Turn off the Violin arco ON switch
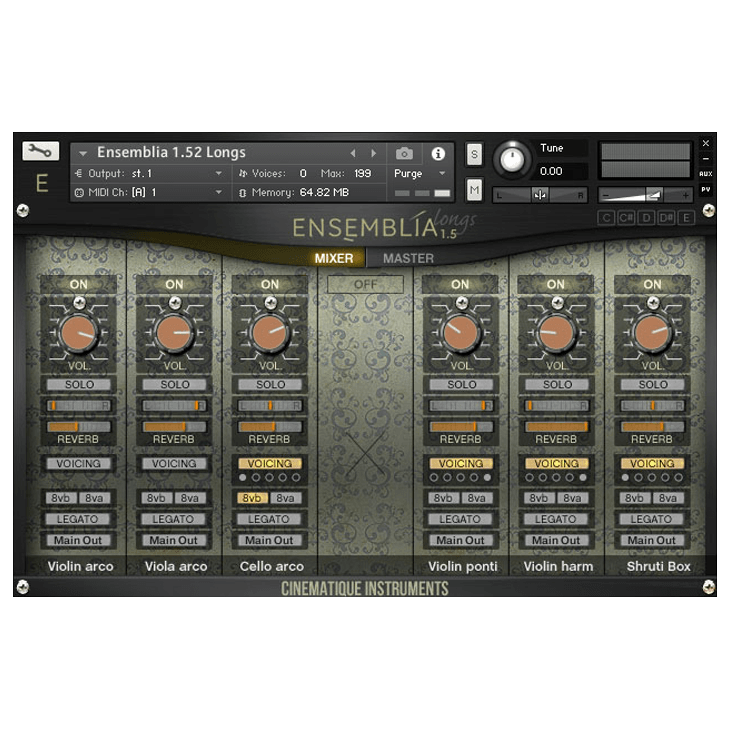 [x=79, y=284]
